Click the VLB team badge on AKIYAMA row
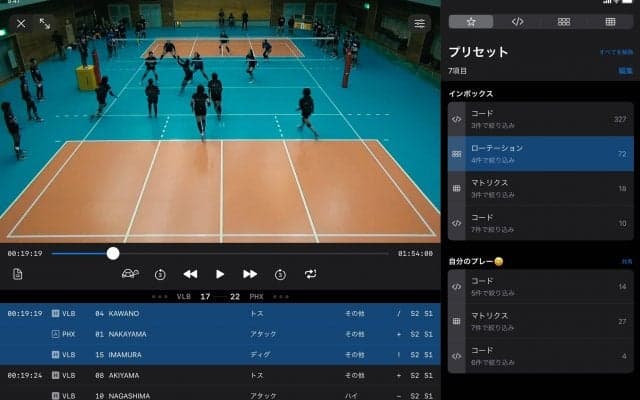640x400 pixels. click(x=56, y=375)
